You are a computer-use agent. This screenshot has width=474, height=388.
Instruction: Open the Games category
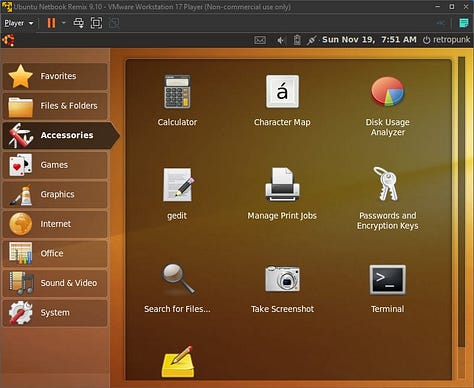(x=55, y=165)
